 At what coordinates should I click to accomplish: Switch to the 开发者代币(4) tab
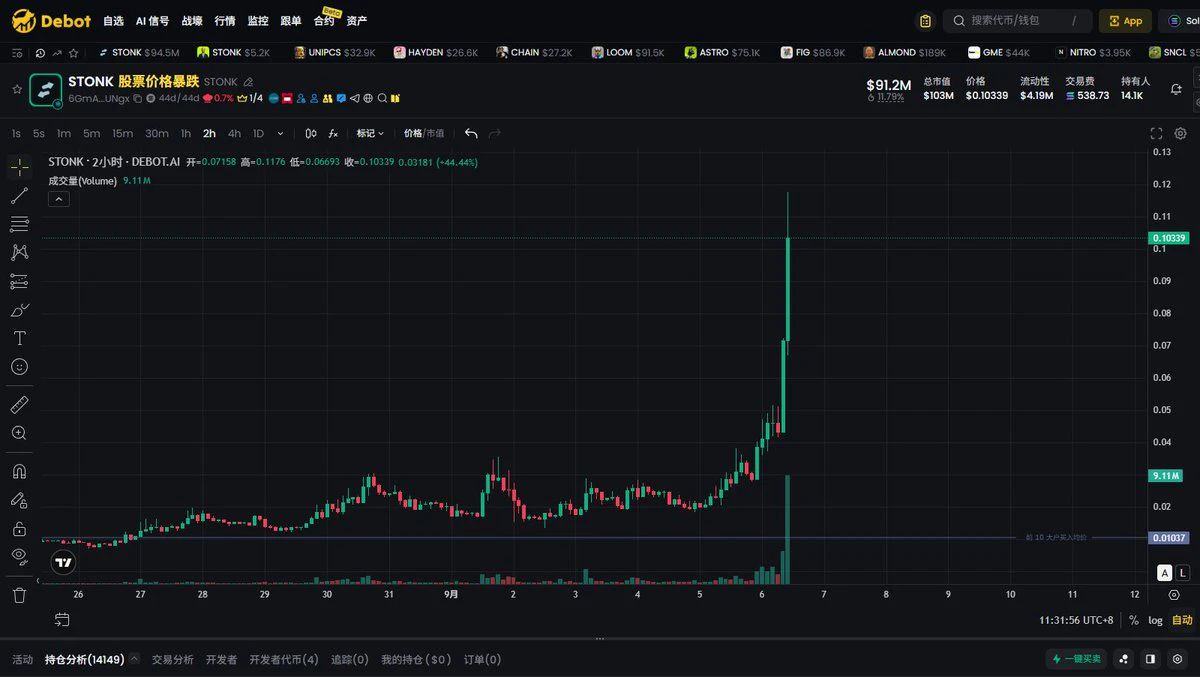click(284, 659)
